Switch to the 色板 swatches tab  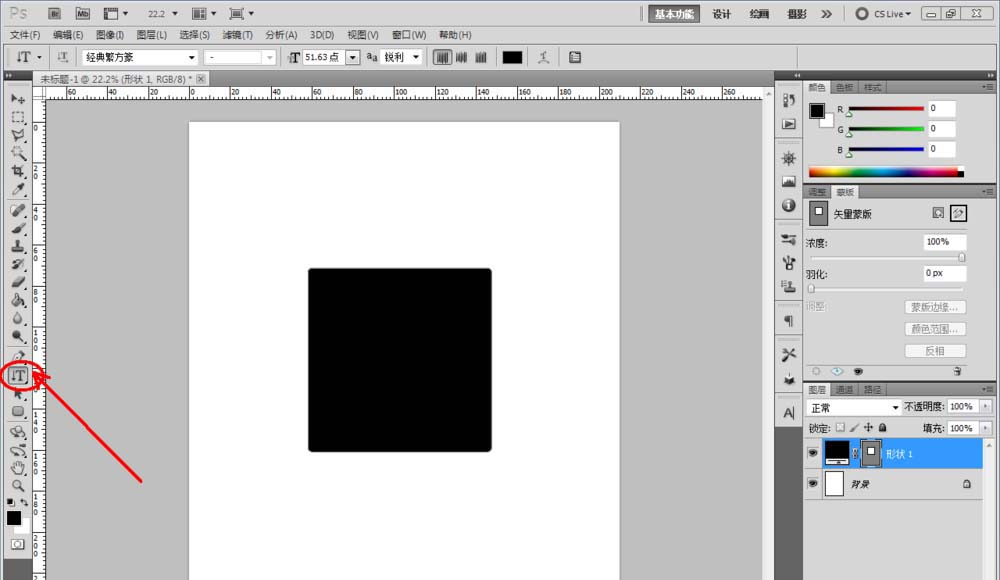click(x=844, y=87)
